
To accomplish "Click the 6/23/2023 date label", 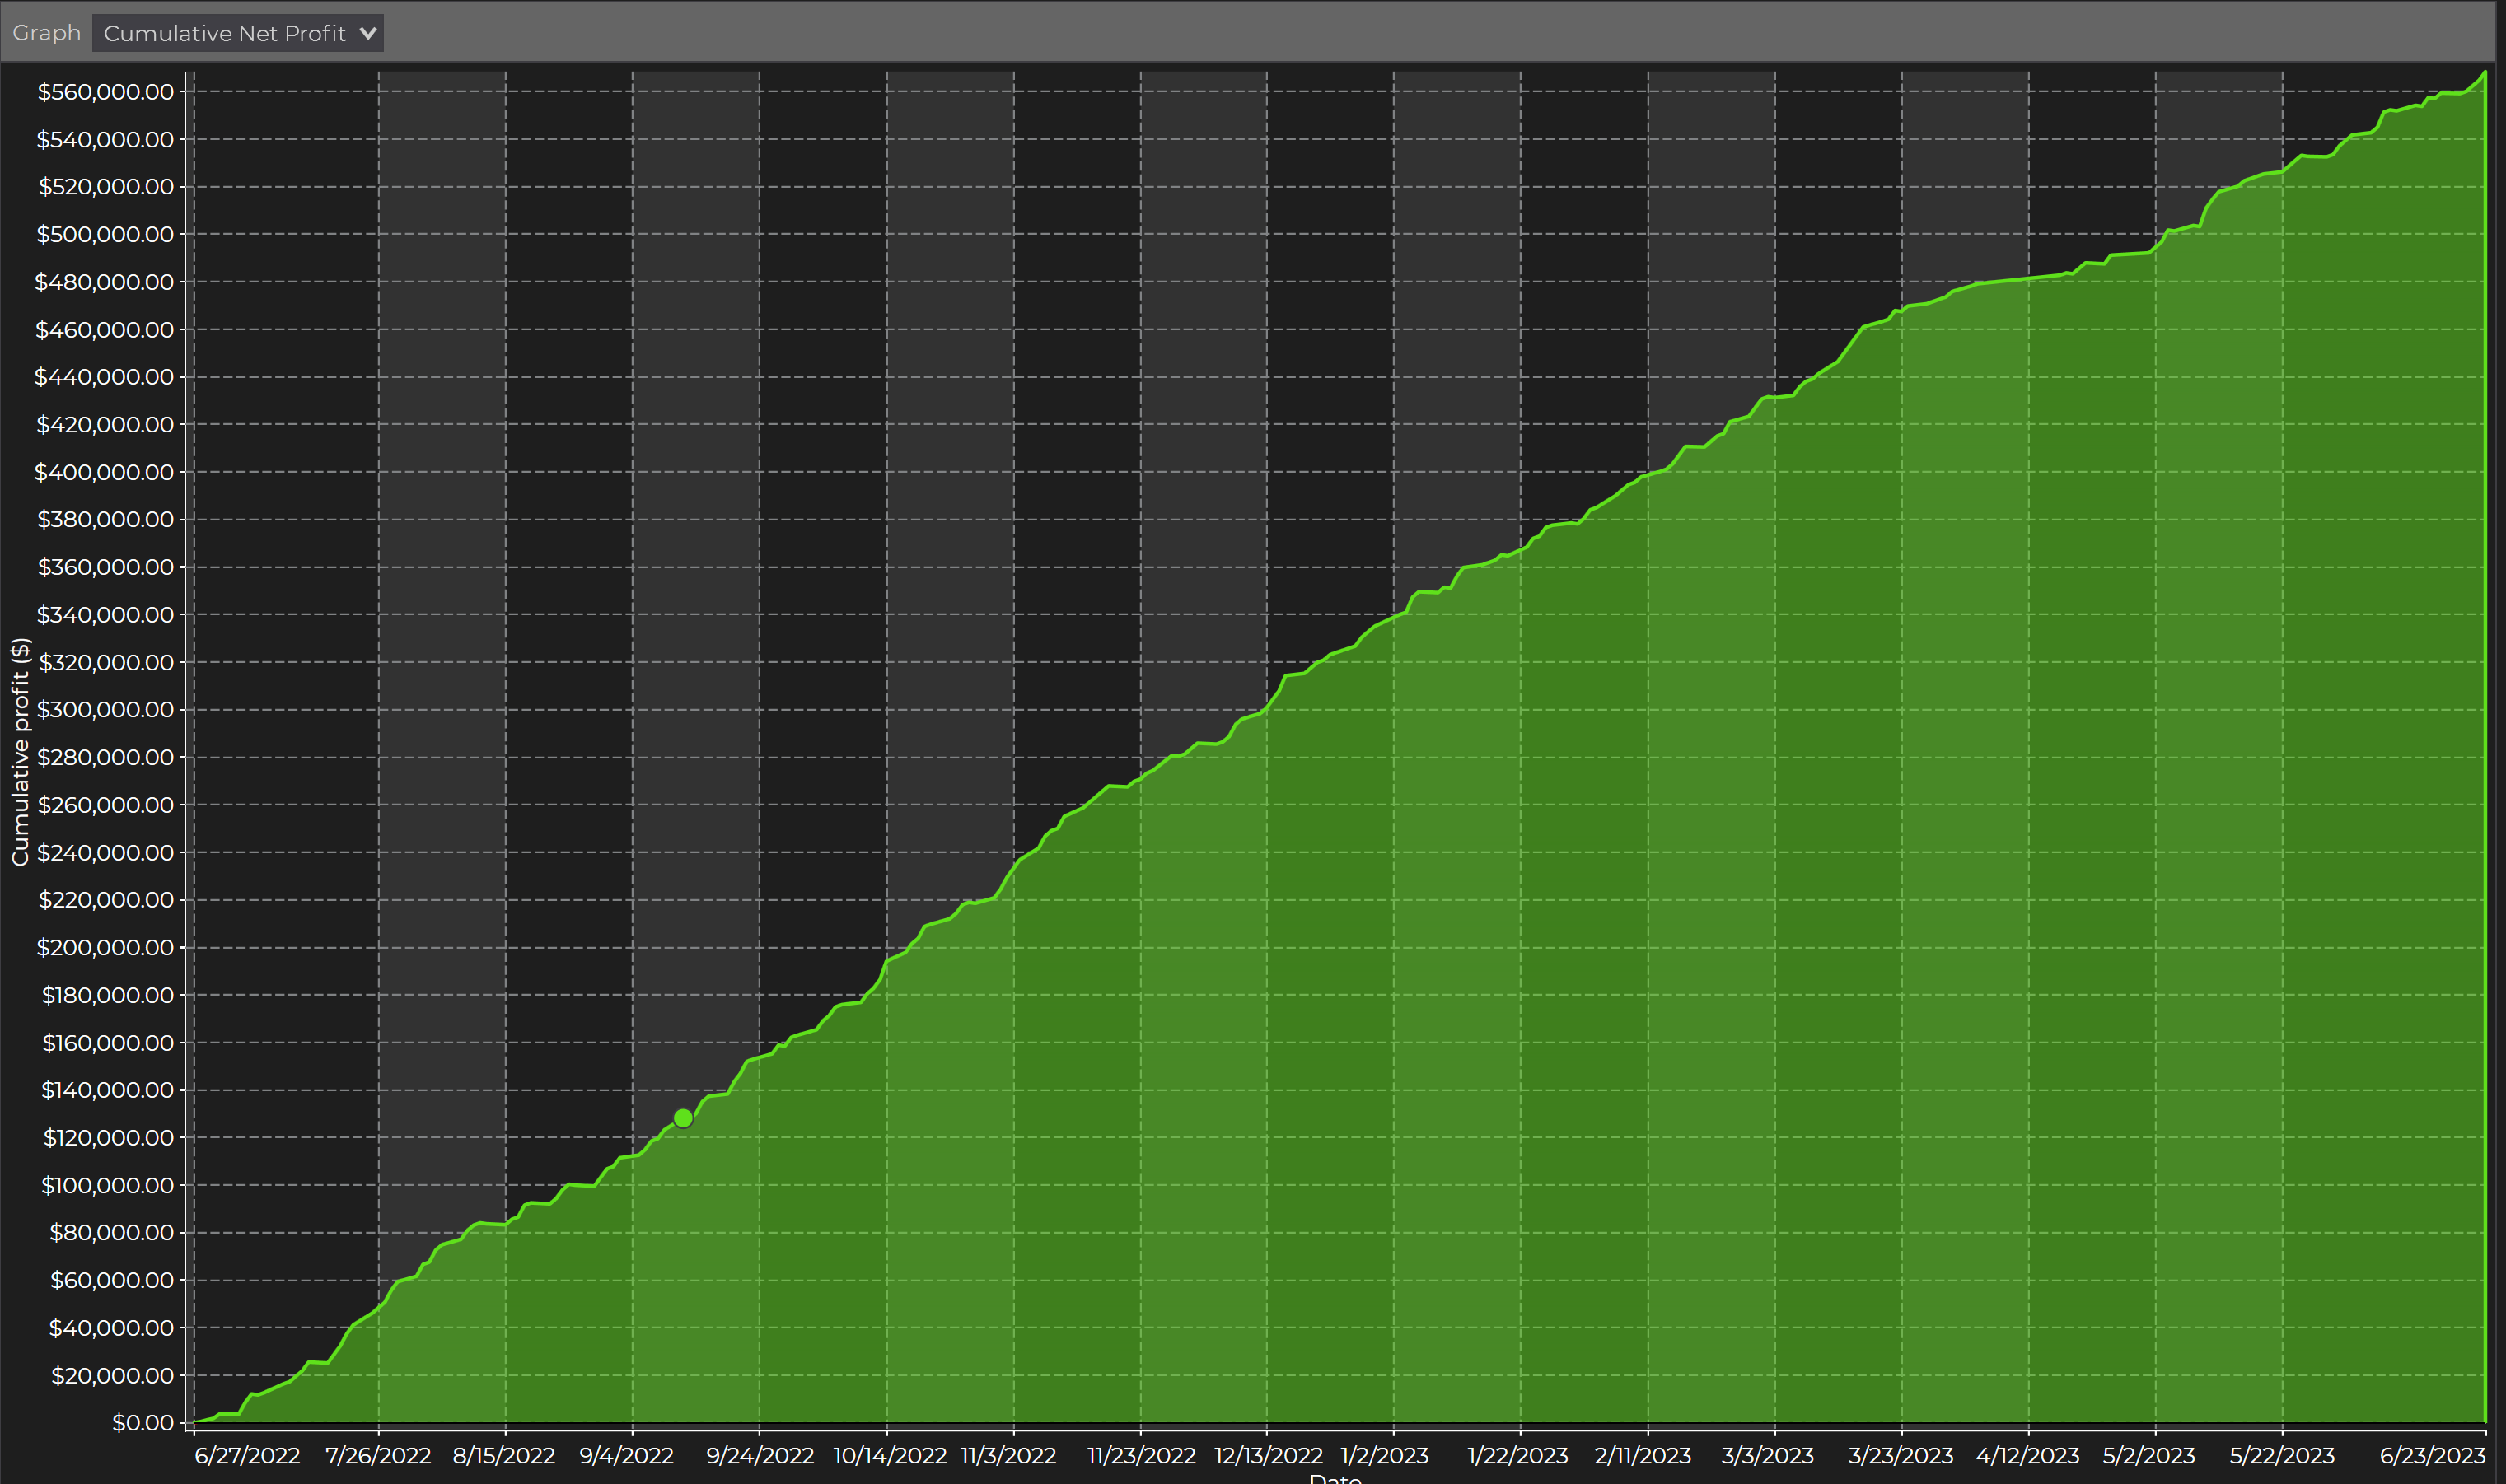I will (2432, 1455).
